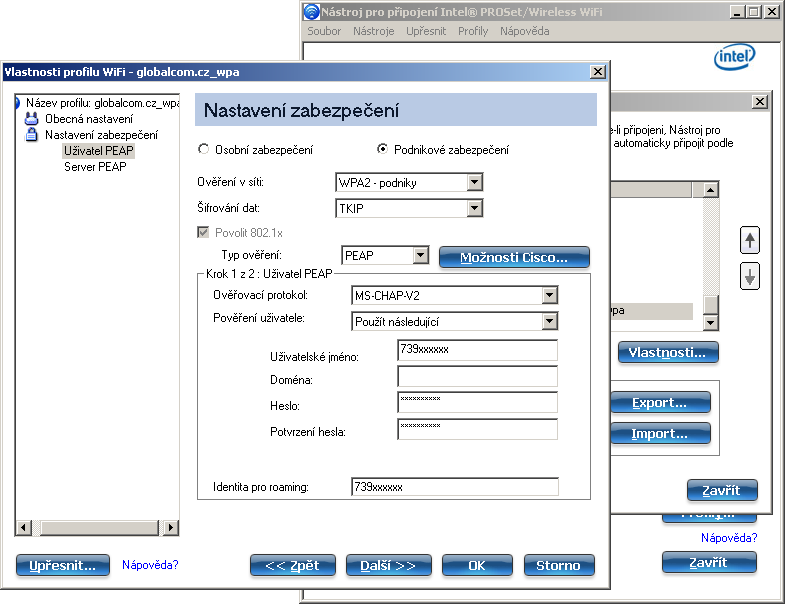Expand the Ověřovací protokol dropdown
The image size is (785, 604).
click(x=548, y=296)
